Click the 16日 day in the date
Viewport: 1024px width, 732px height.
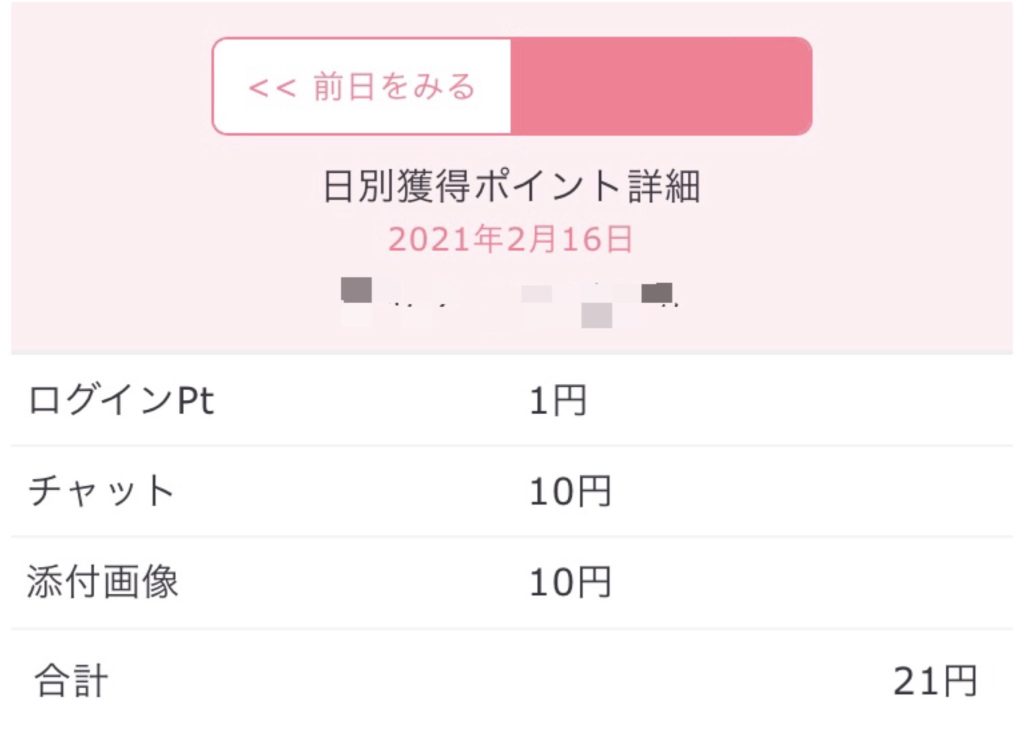click(601, 240)
